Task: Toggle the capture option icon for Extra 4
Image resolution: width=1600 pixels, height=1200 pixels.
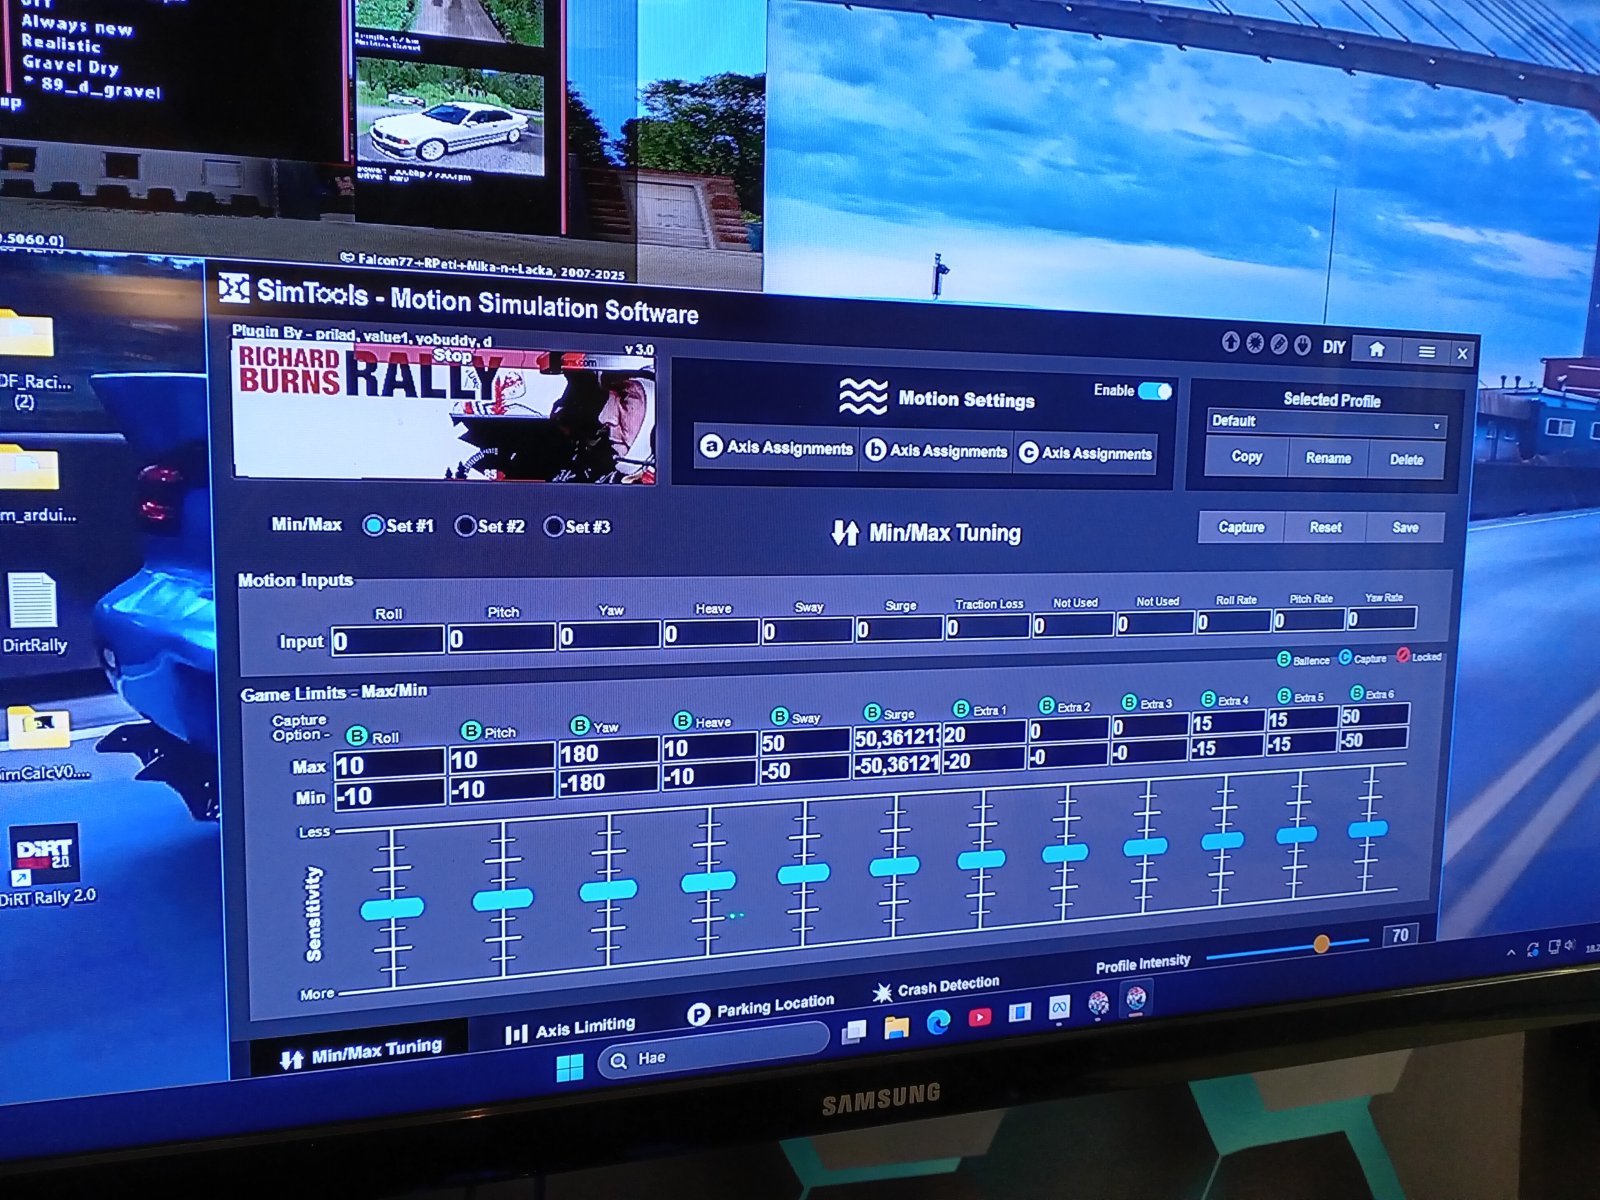Action: (x=1208, y=698)
